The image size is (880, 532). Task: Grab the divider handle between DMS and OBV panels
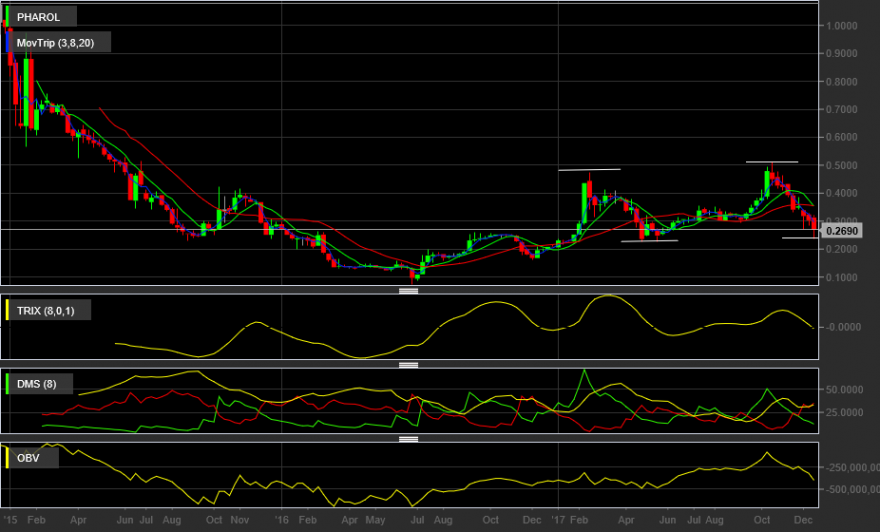[x=409, y=439]
